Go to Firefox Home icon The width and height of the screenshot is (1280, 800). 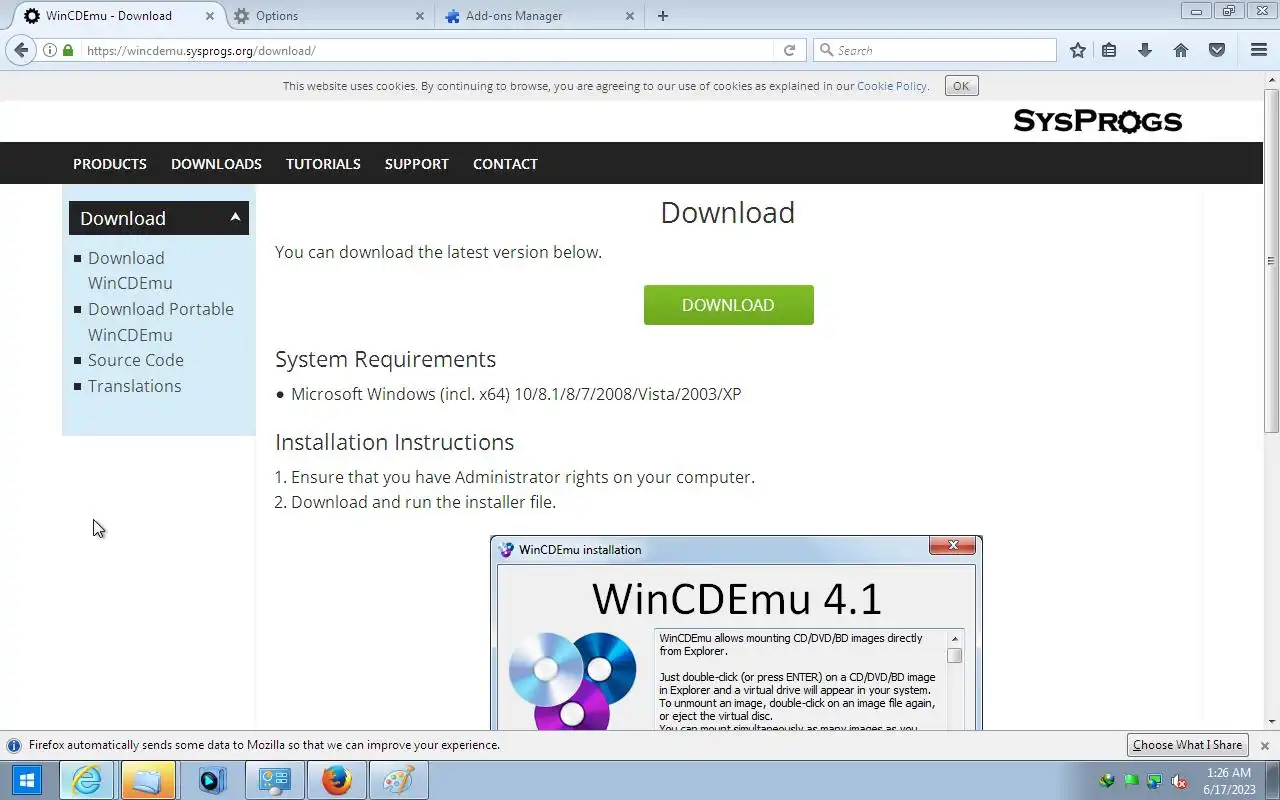point(1181,50)
